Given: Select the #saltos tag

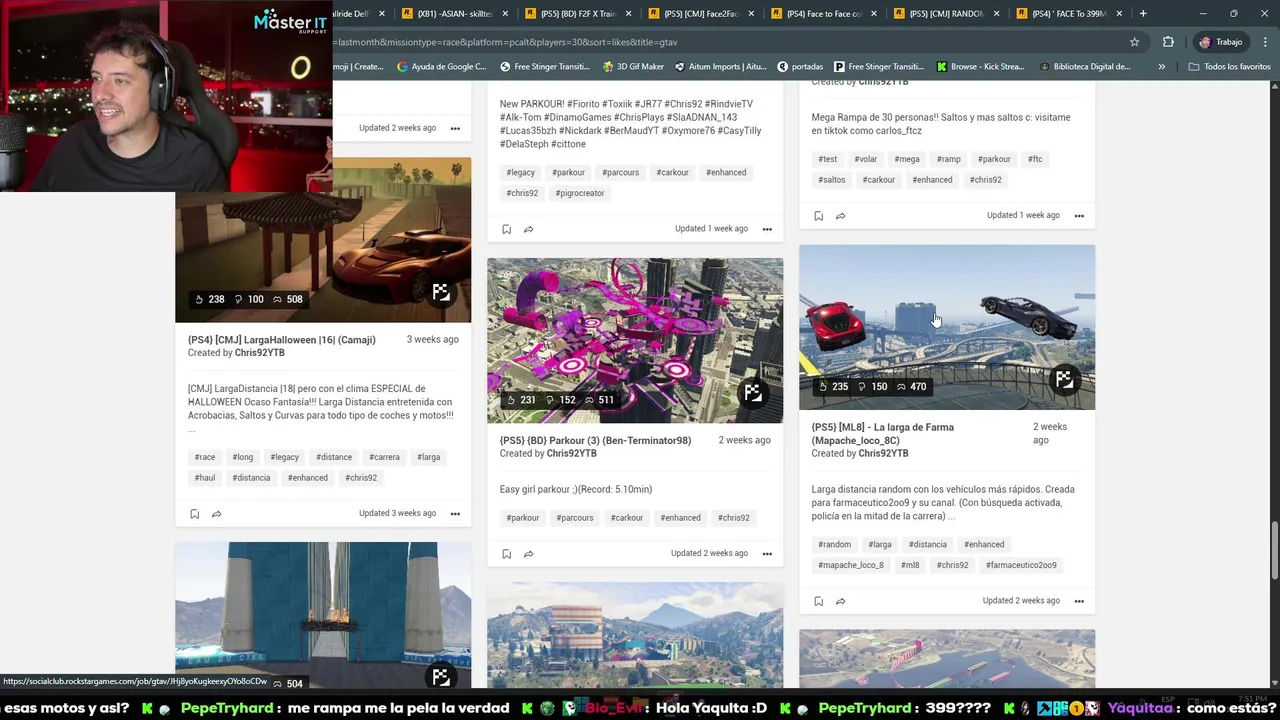Looking at the screenshot, I should 832,180.
